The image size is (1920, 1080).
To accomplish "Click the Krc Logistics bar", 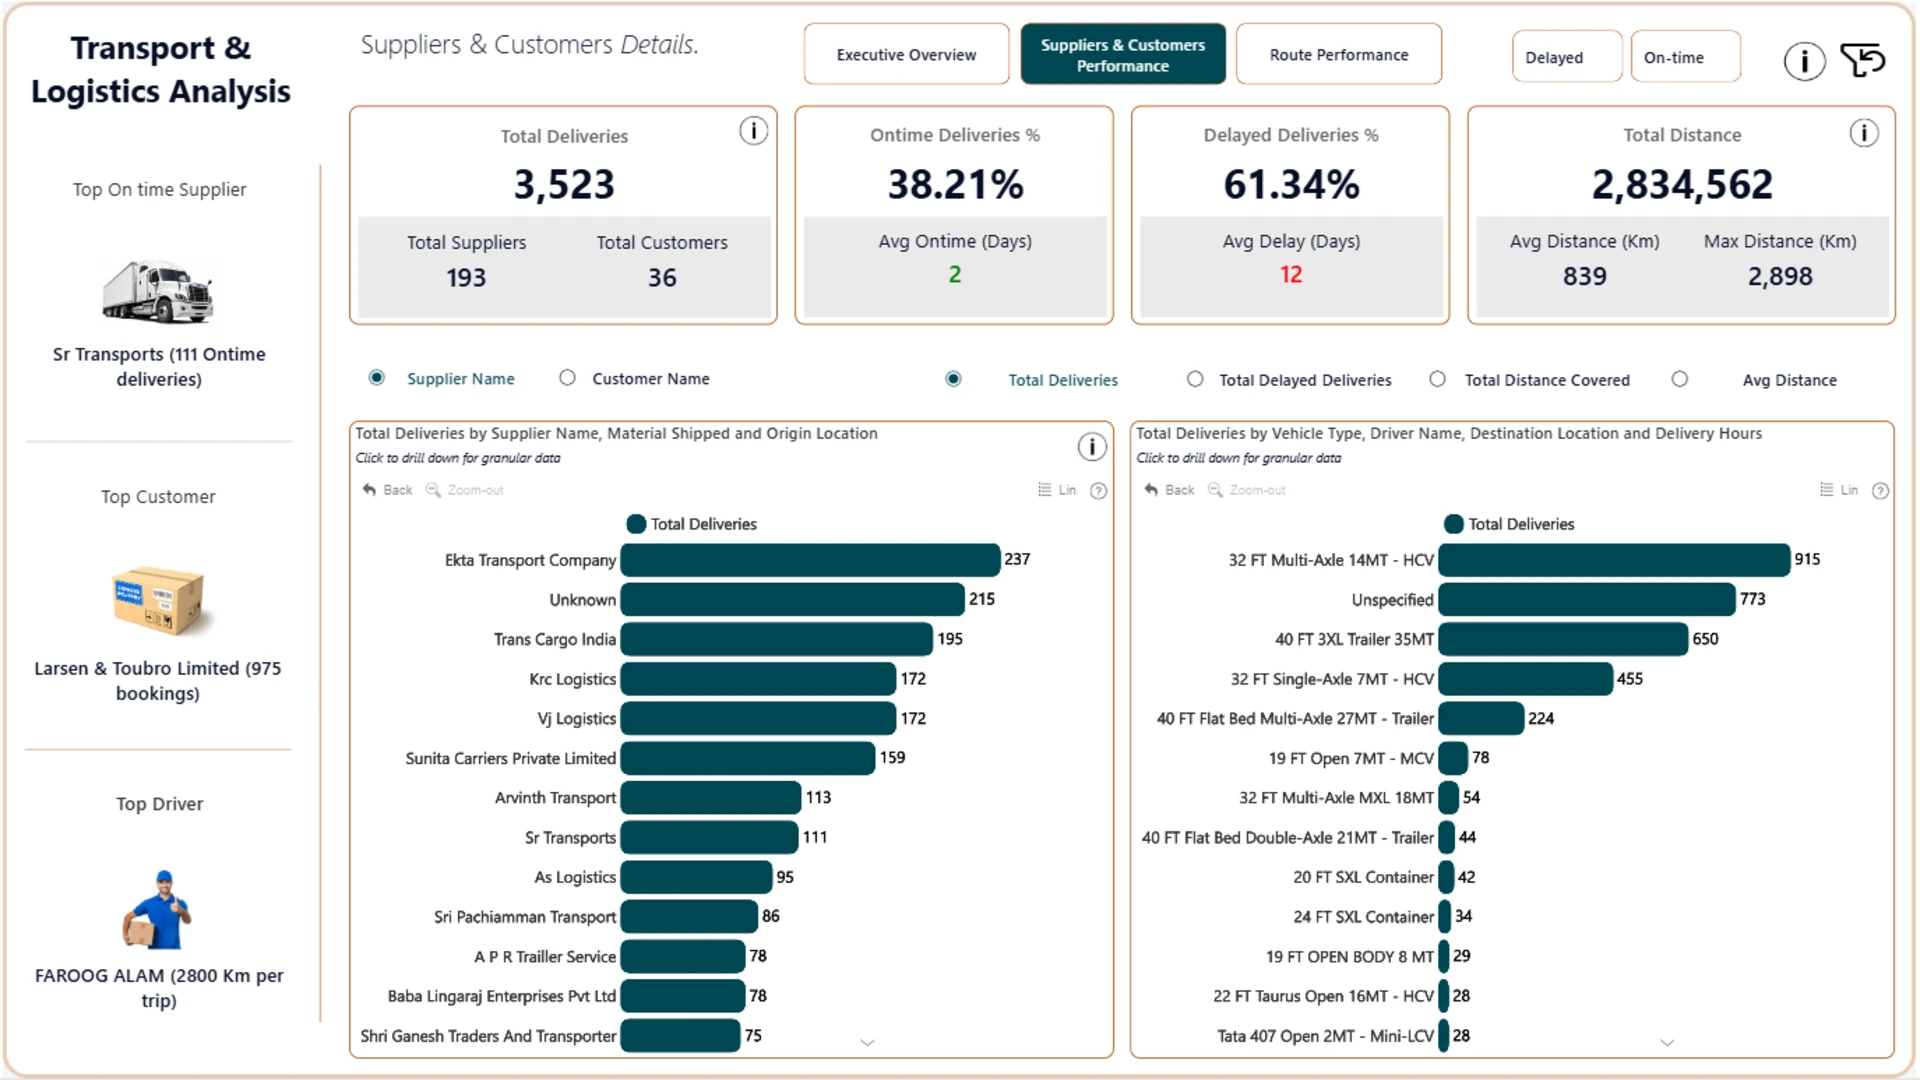I will click(x=759, y=679).
